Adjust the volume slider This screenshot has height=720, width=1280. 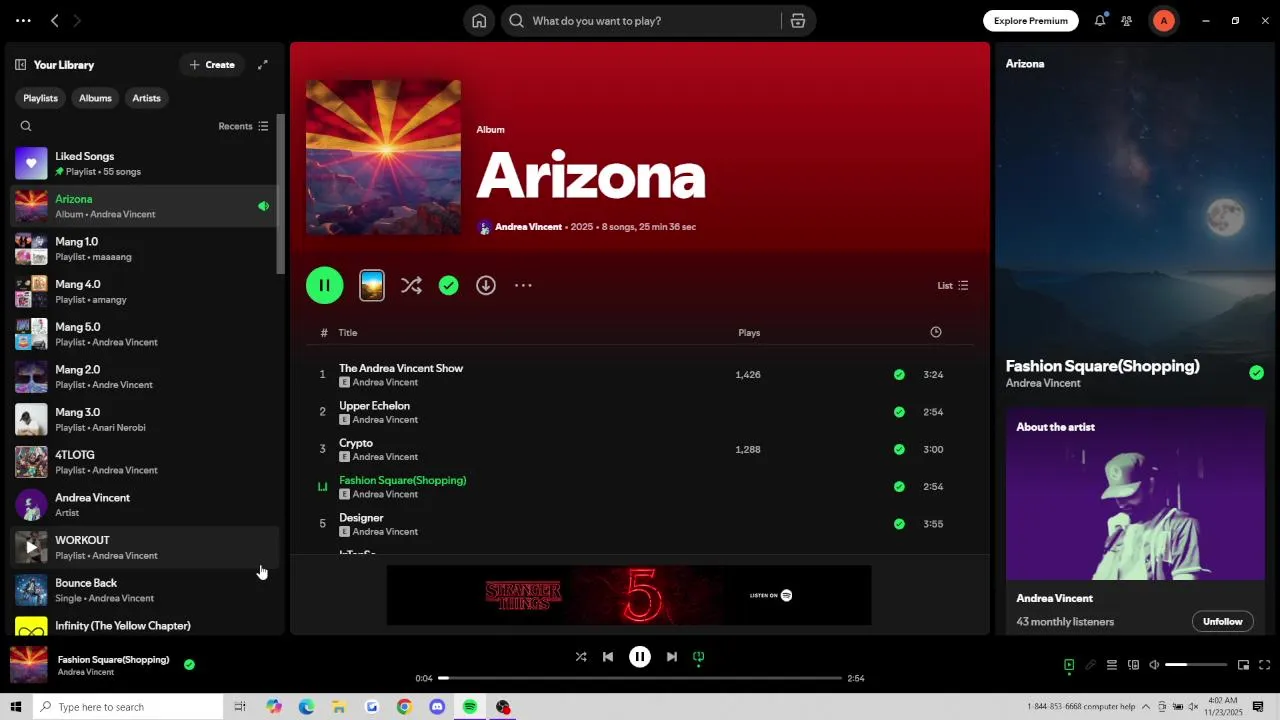coord(1196,665)
